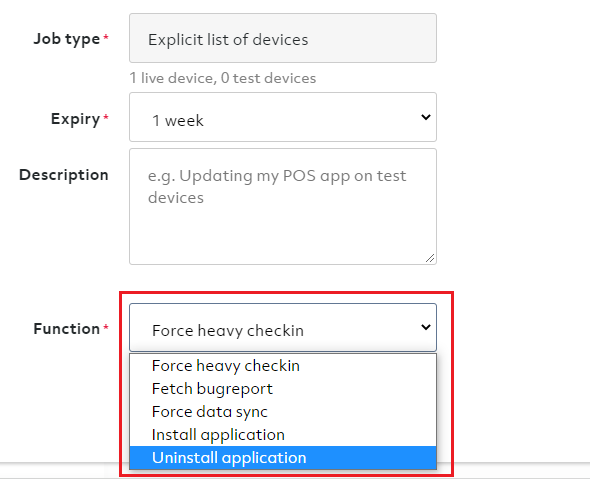Click the 'Description' field label

click(64, 175)
